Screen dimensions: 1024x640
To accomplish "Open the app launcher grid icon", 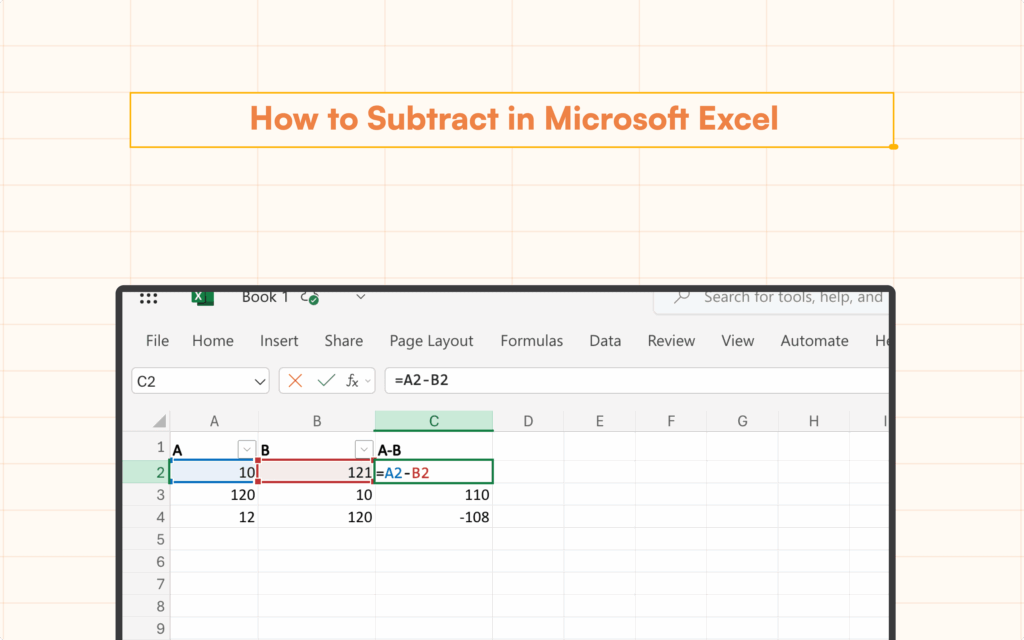I will tap(149, 298).
